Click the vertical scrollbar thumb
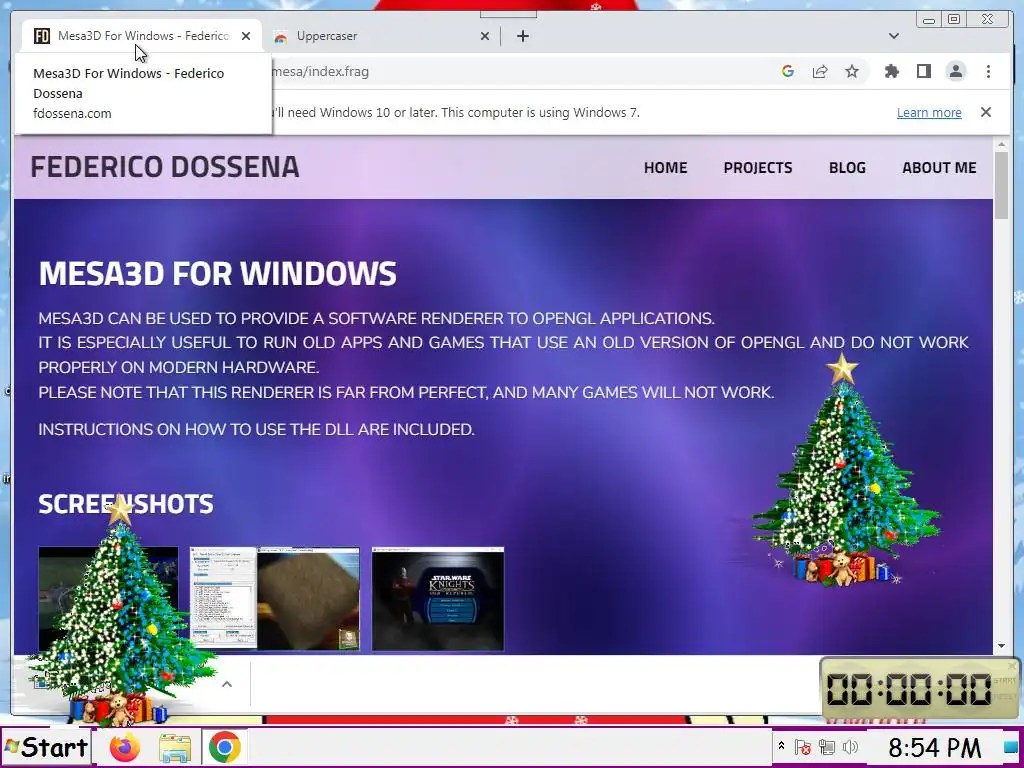The width and height of the screenshot is (1024, 768). [1002, 185]
